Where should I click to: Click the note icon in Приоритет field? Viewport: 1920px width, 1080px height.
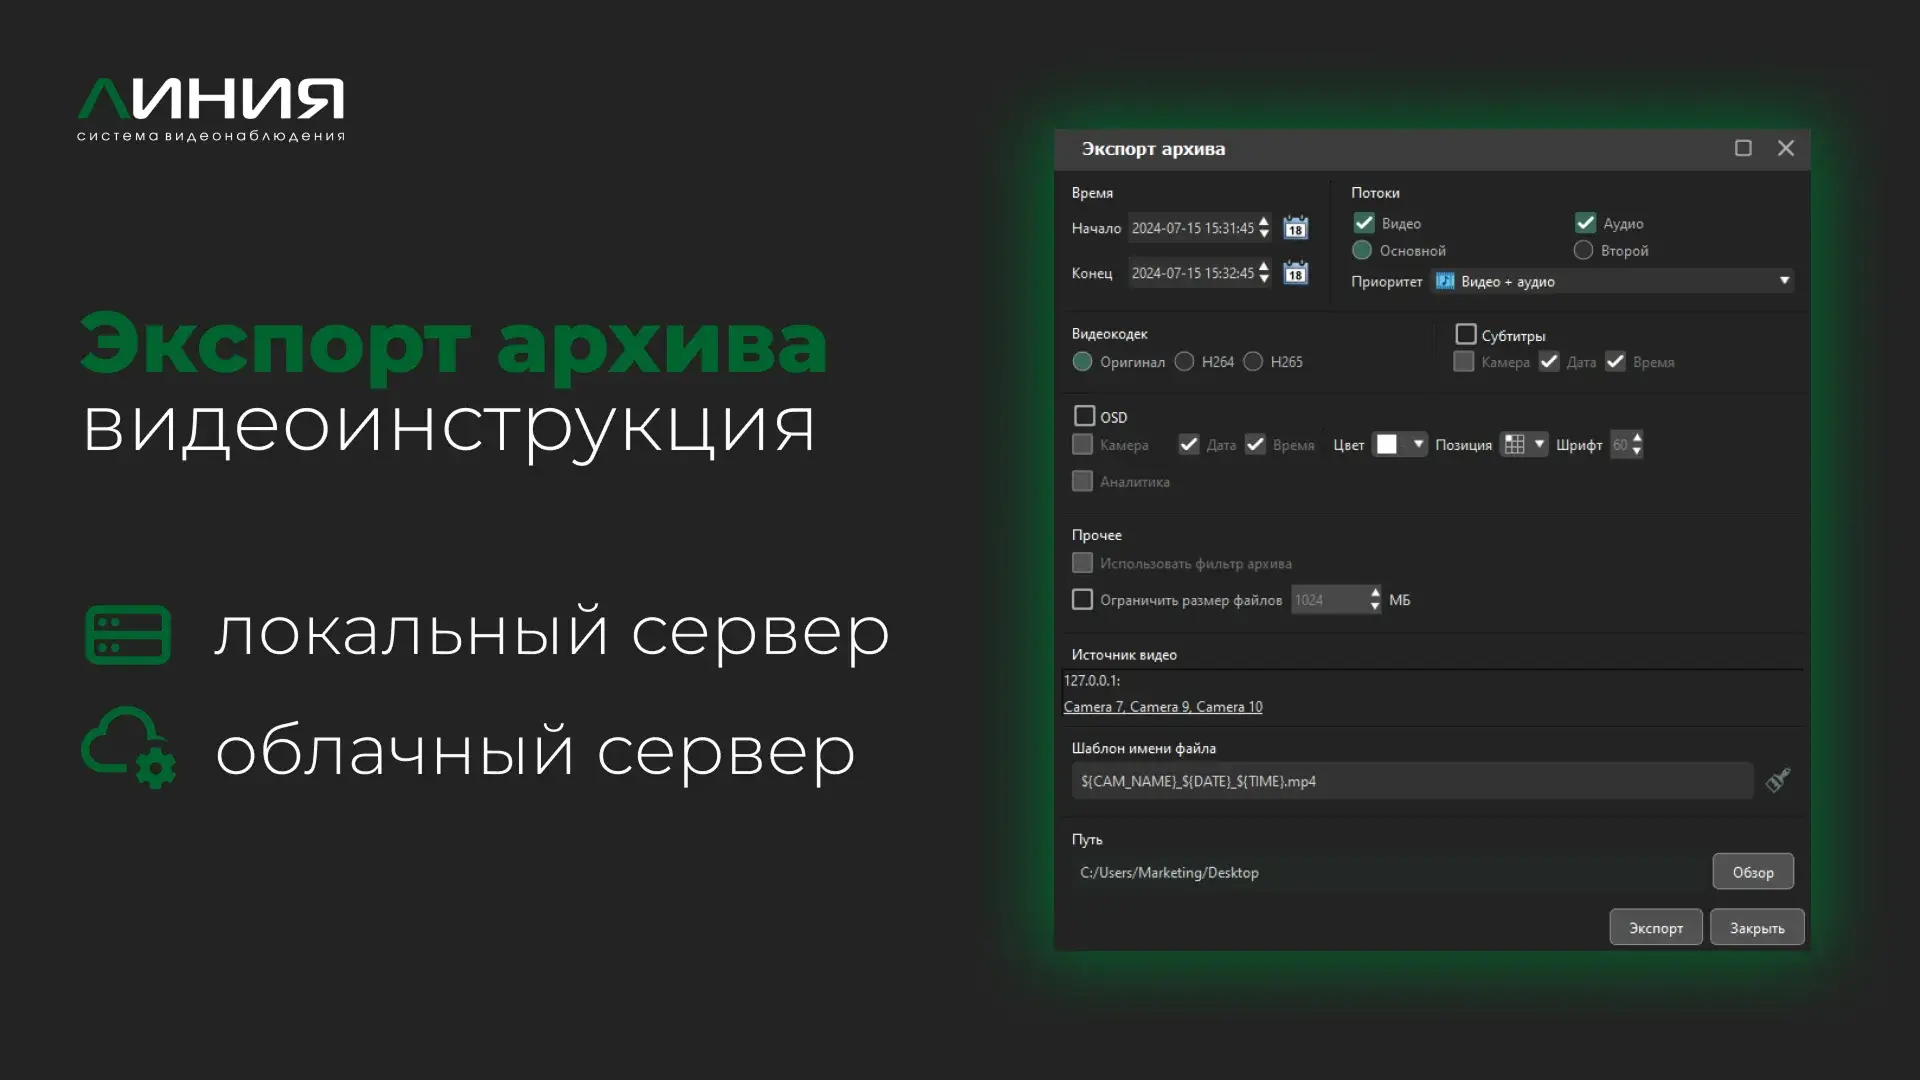point(1444,281)
